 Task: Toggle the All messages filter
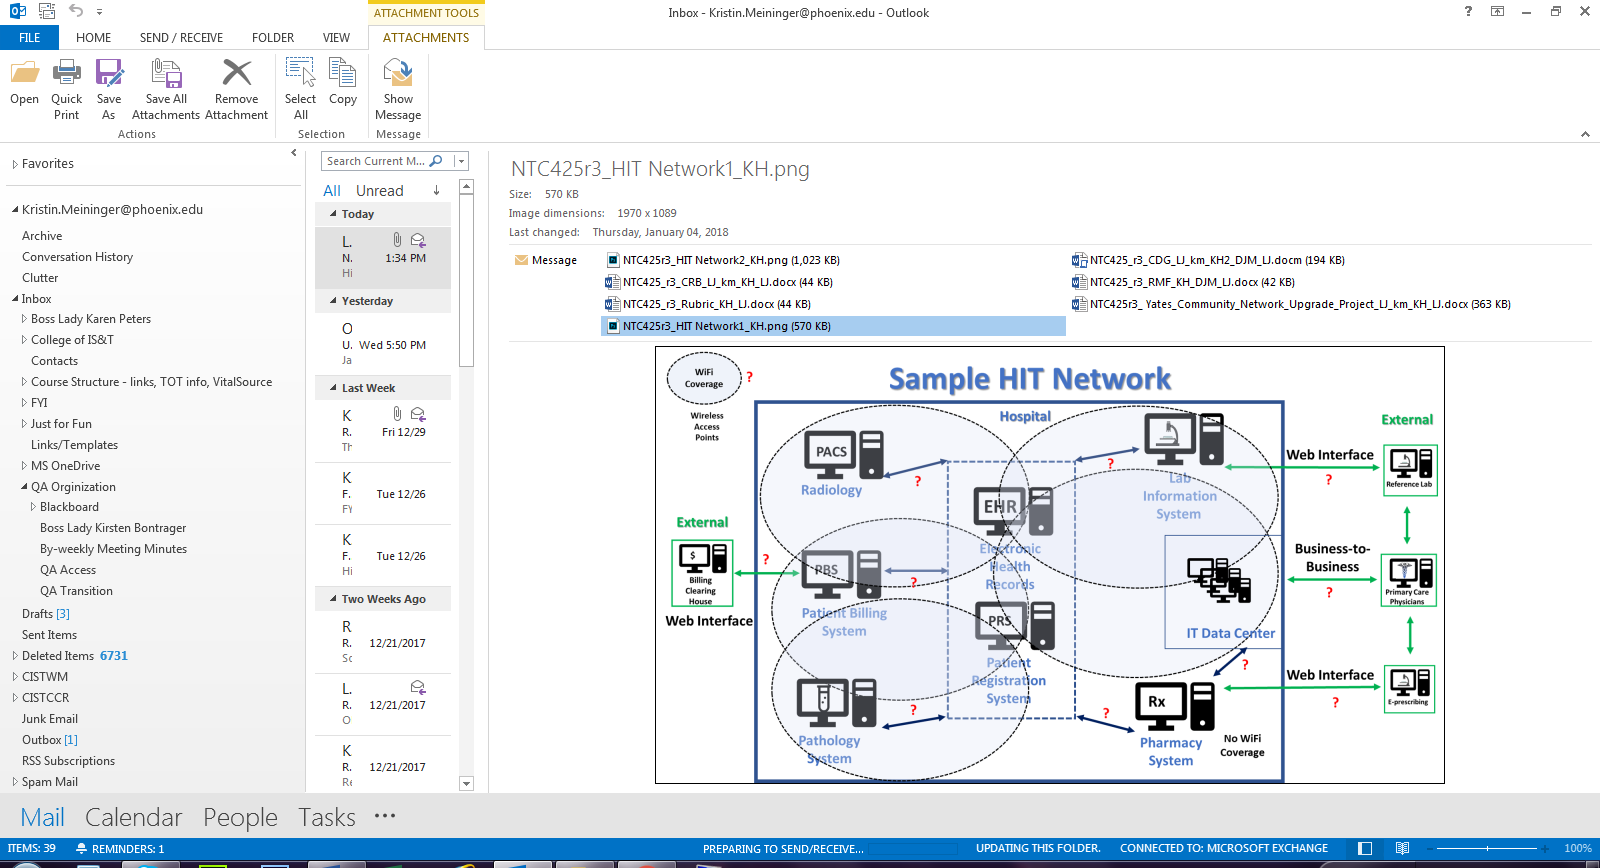[331, 191]
